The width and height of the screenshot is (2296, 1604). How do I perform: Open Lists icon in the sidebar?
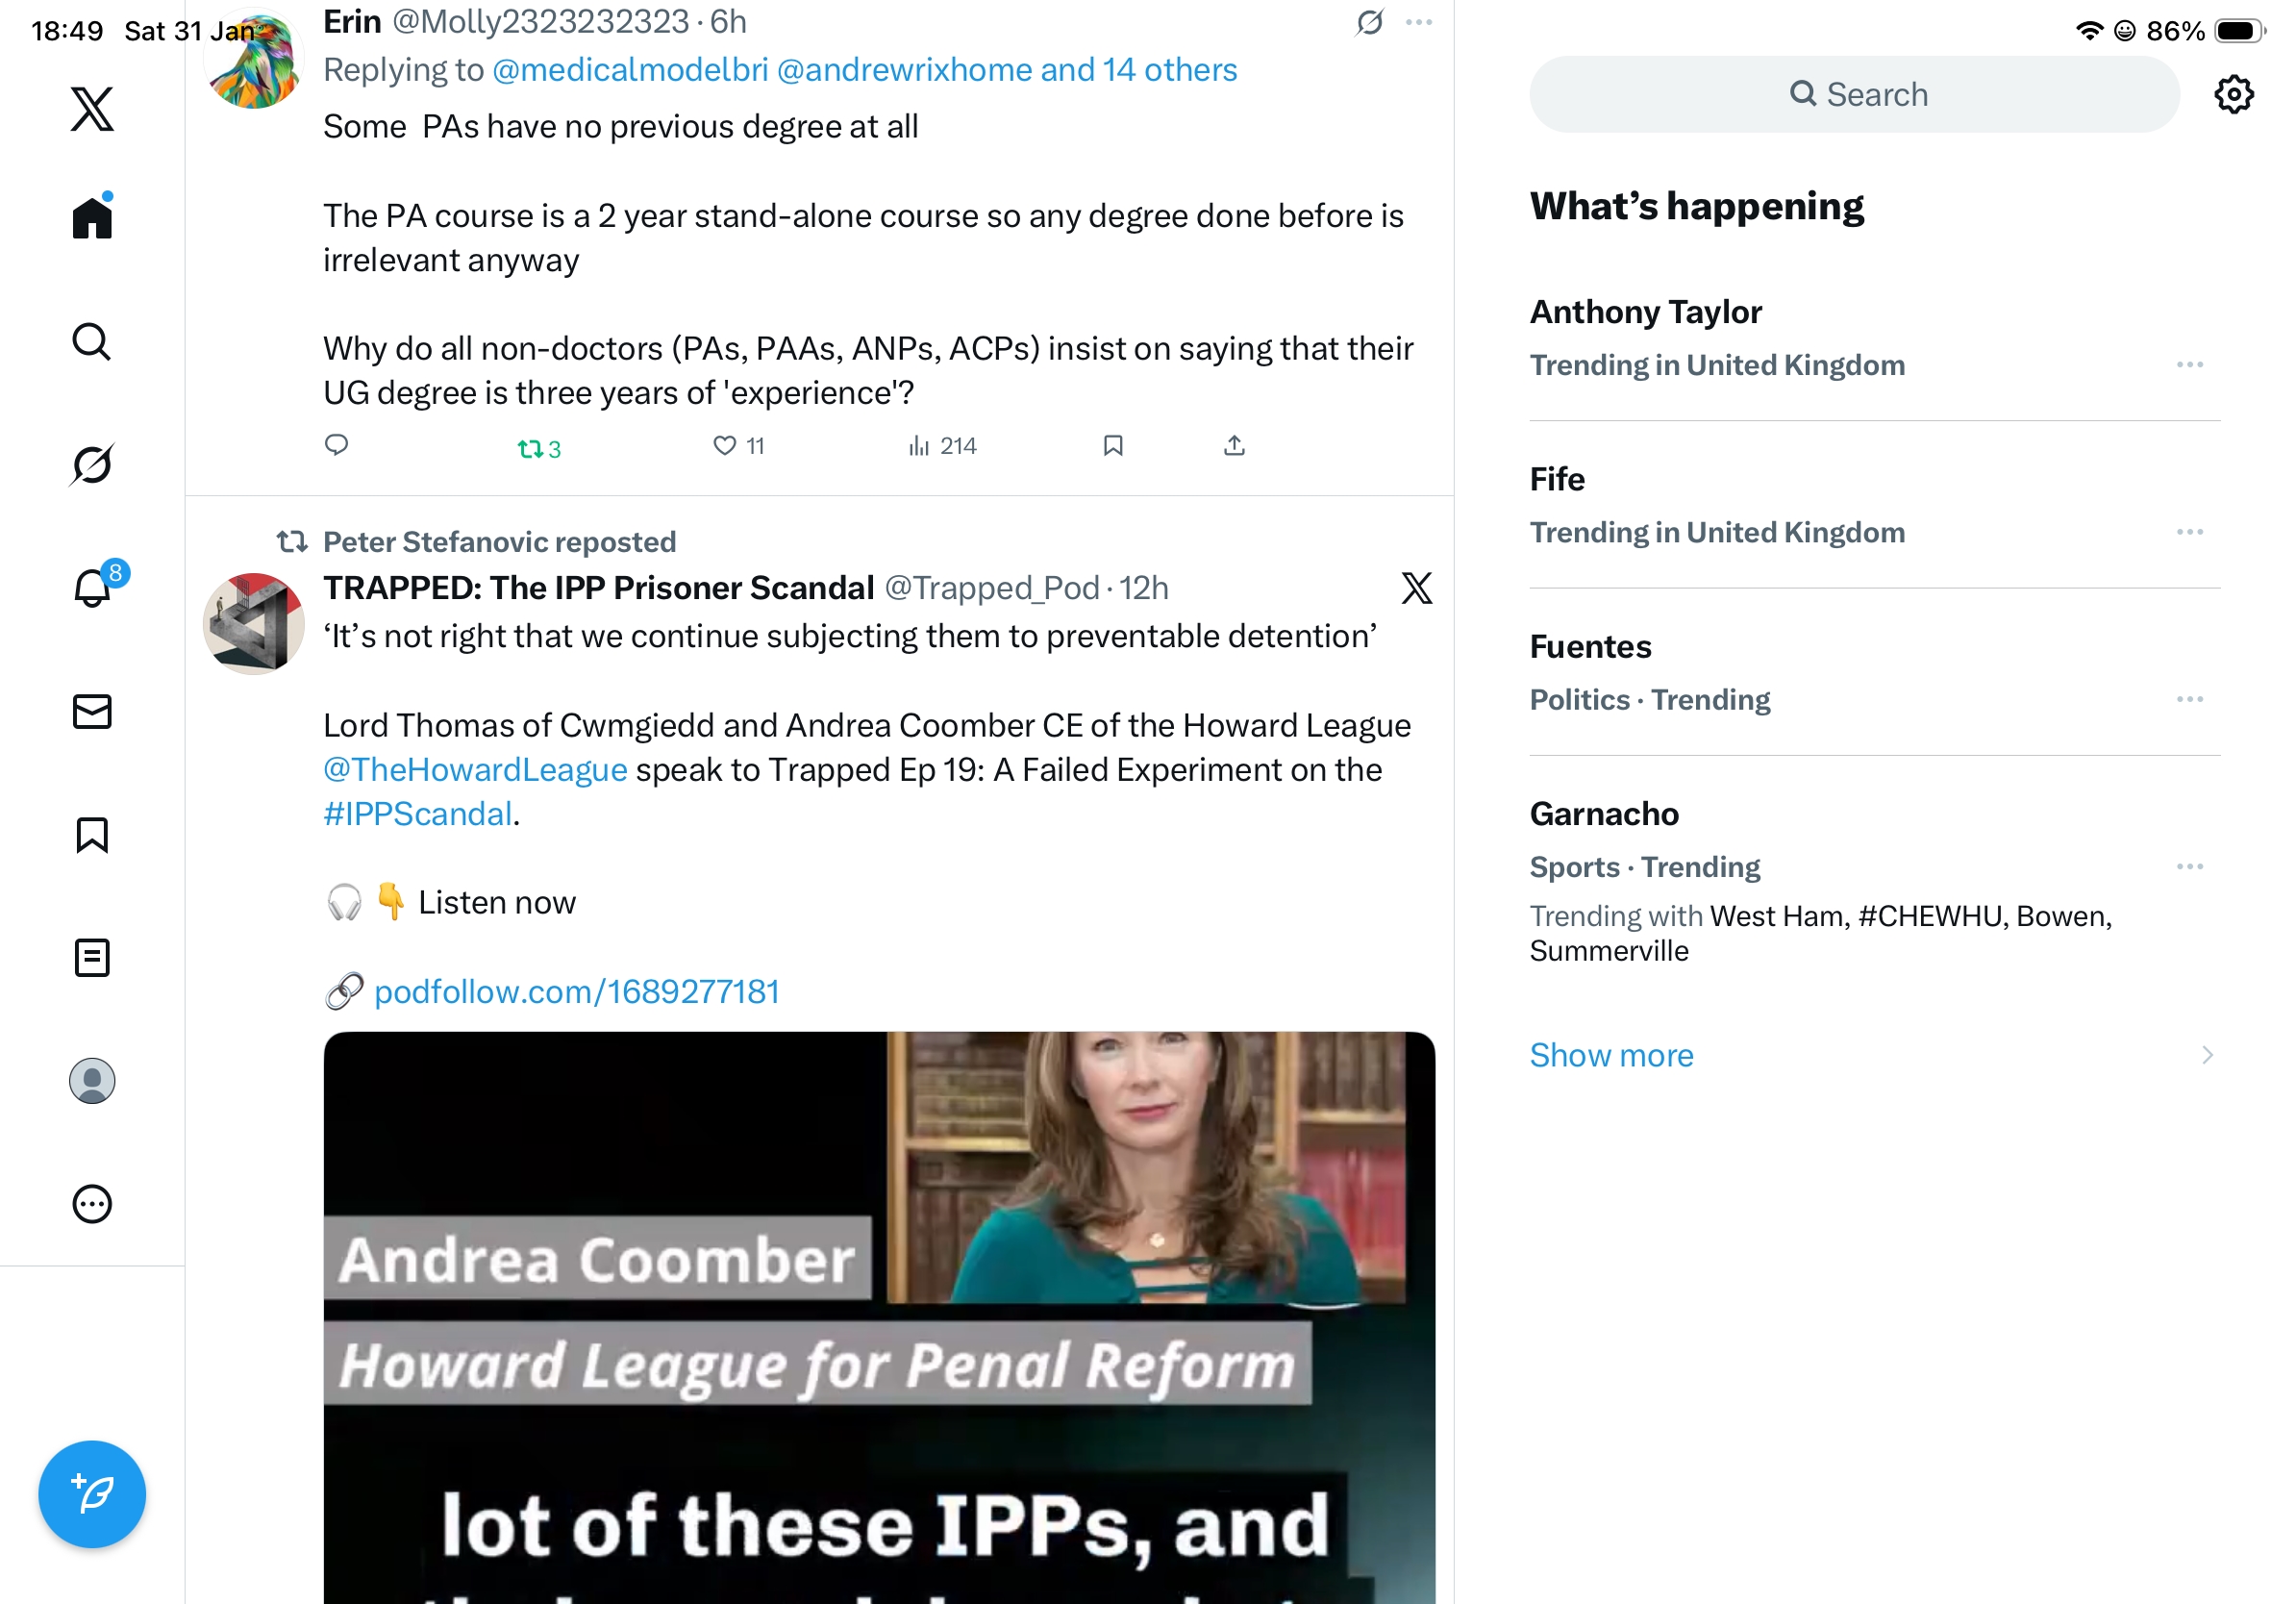(x=92, y=958)
